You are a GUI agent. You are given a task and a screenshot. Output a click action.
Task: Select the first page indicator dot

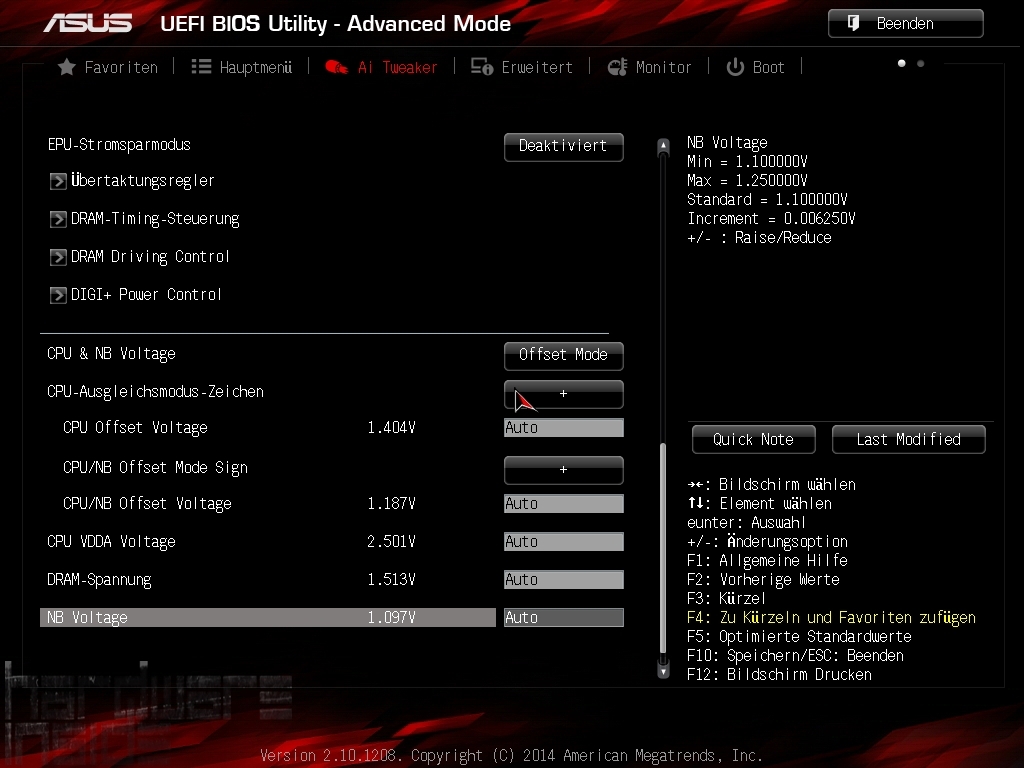tap(902, 63)
